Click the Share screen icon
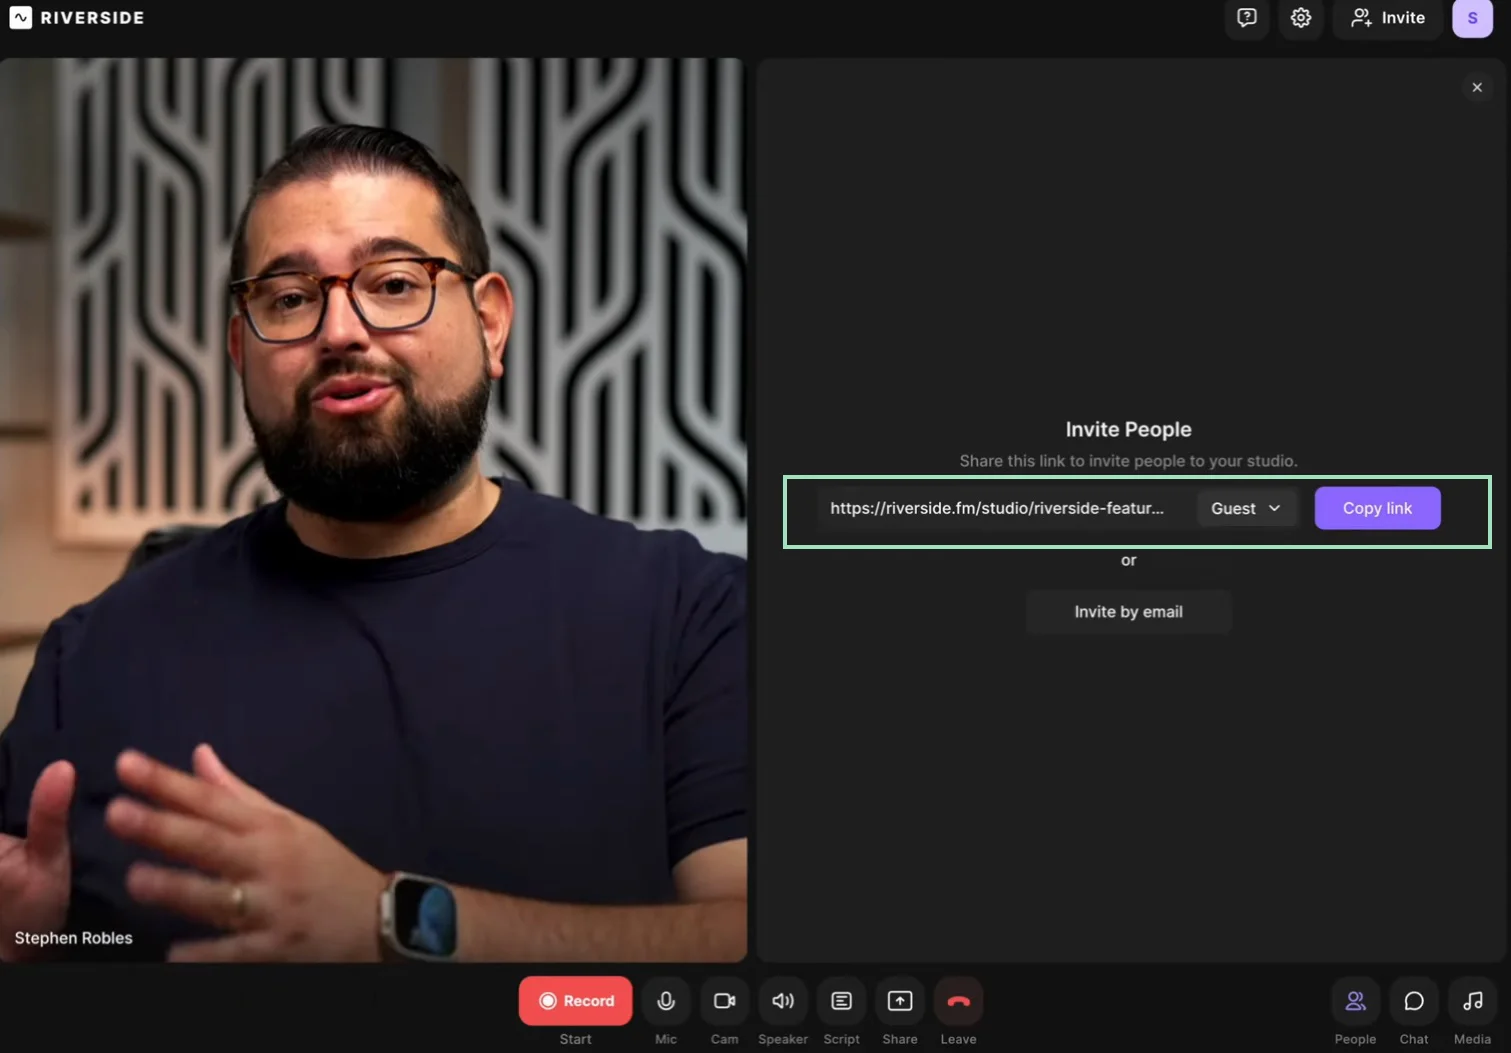 899,1000
